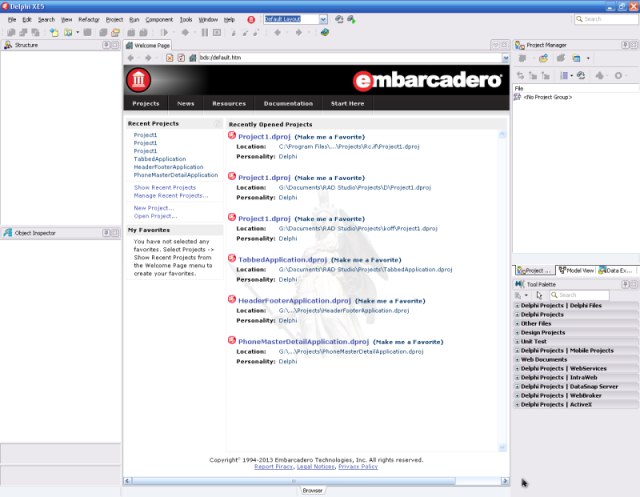The height and width of the screenshot is (497, 640).
Task: Select the Welcome Page tab
Action: (x=148, y=45)
